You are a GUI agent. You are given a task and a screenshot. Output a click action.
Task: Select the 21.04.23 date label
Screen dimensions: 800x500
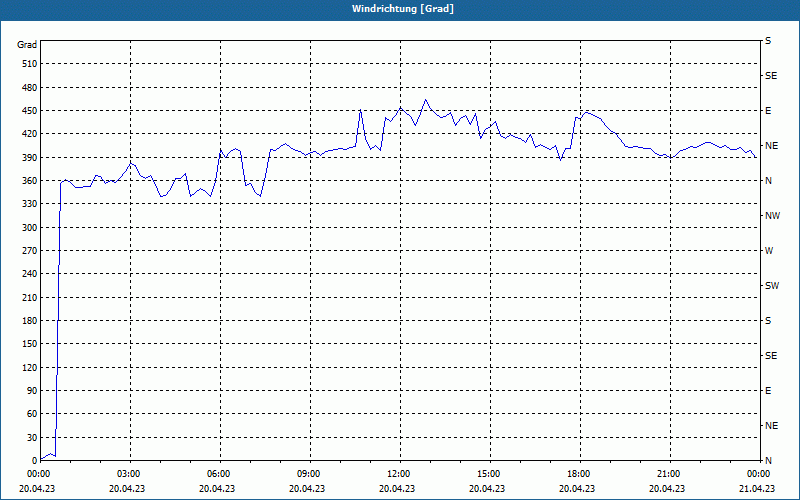click(x=757, y=488)
